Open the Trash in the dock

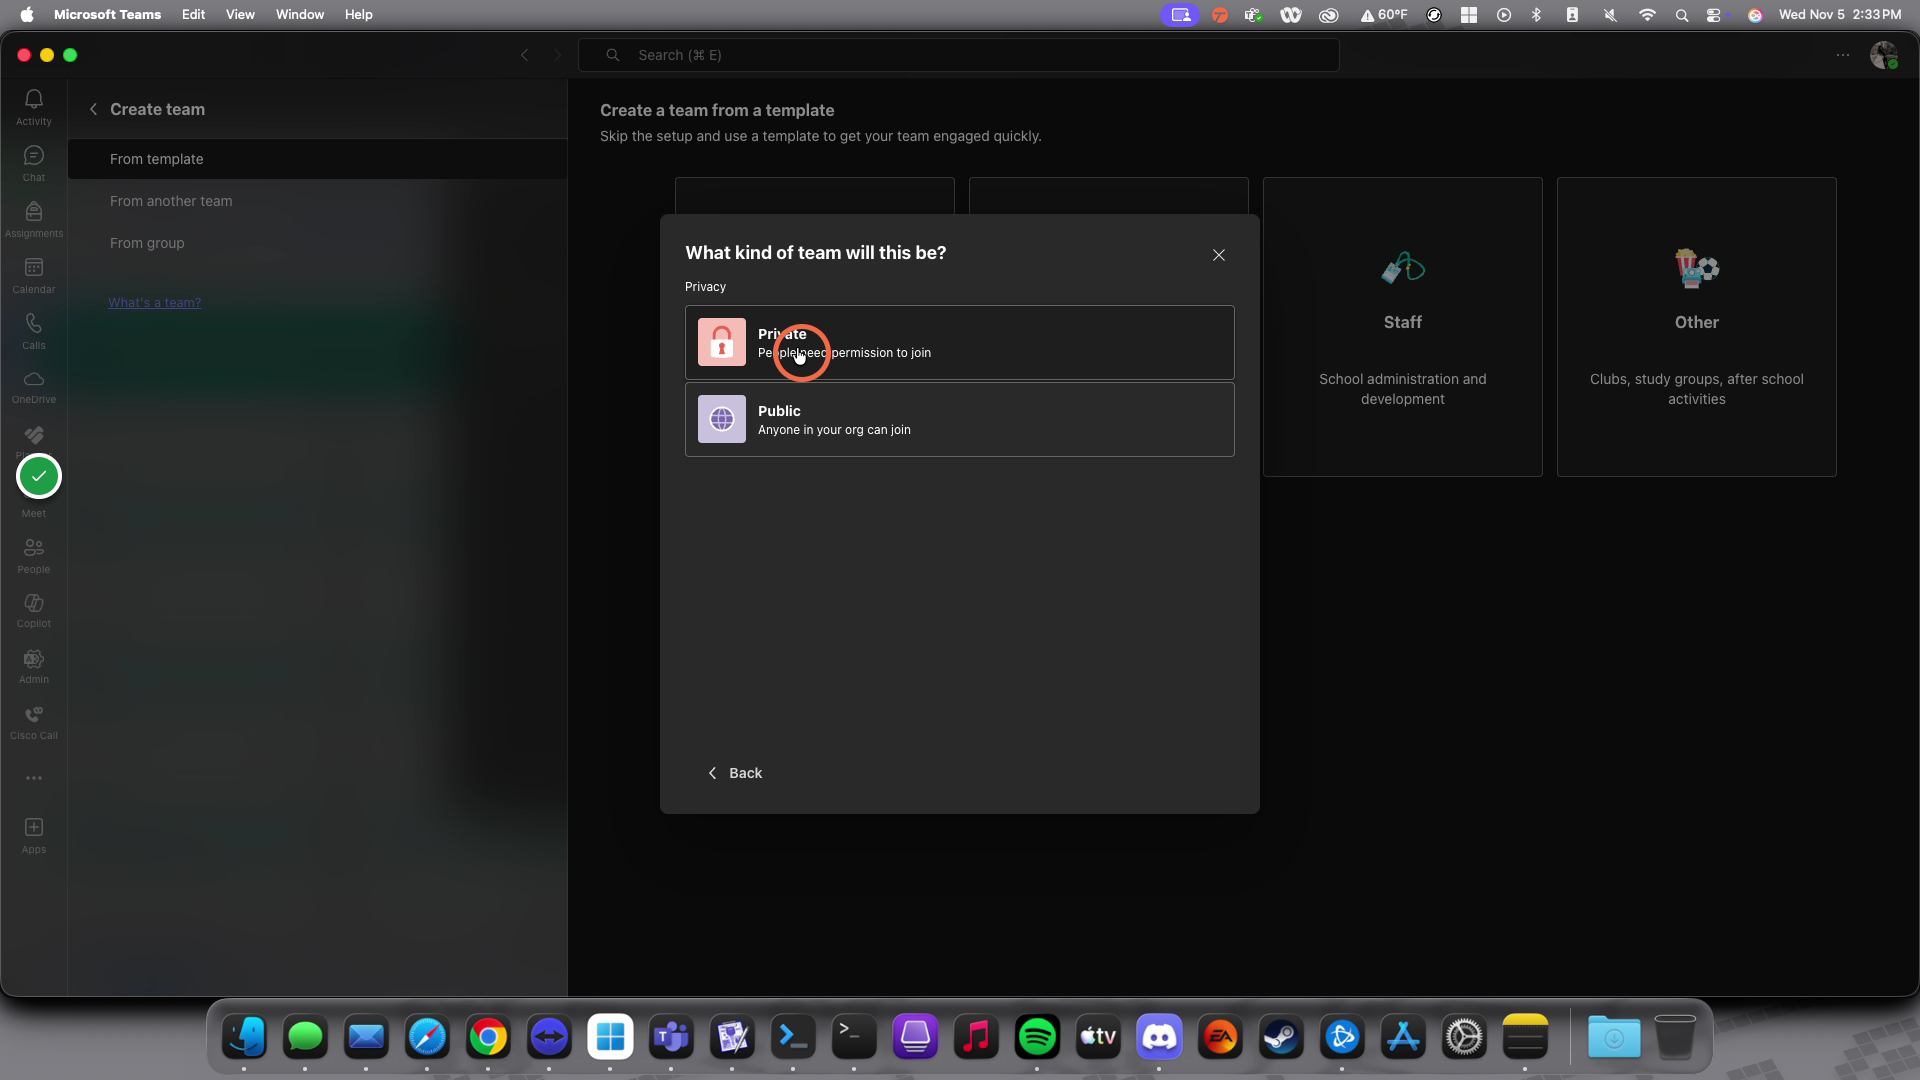[1675, 1037]
